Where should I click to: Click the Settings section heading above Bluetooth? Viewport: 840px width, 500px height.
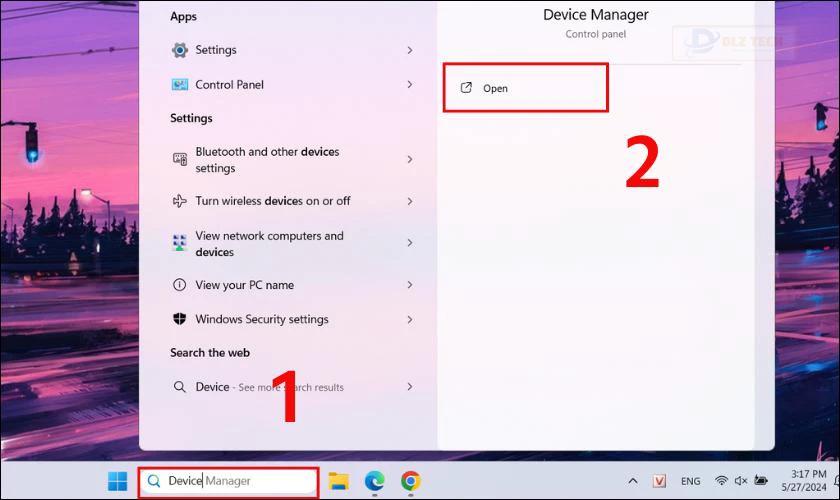tap(191, 118)
